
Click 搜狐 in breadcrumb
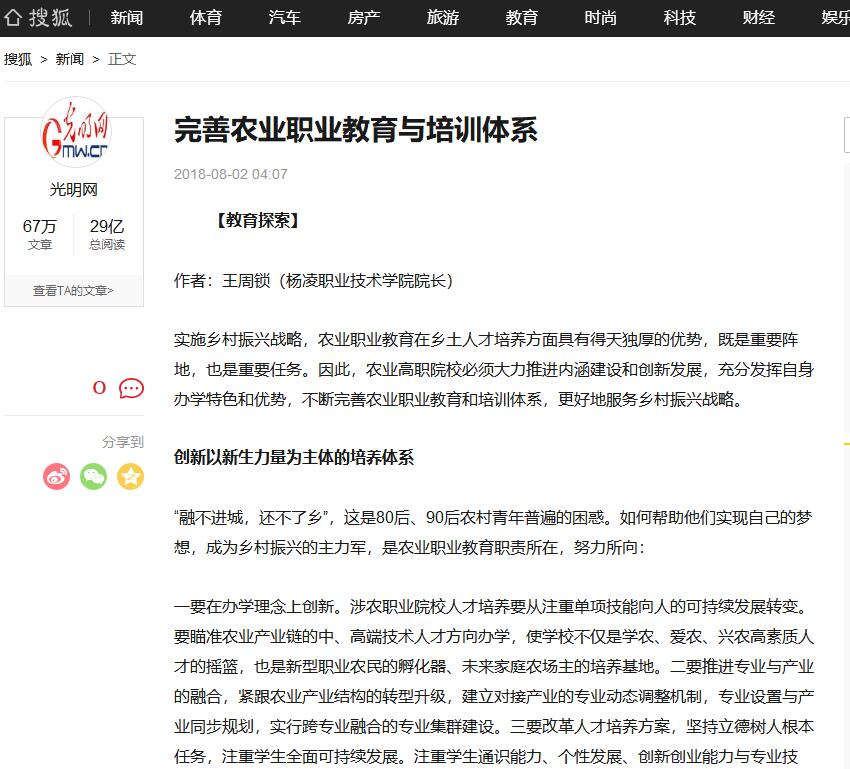tap(18, 59)
